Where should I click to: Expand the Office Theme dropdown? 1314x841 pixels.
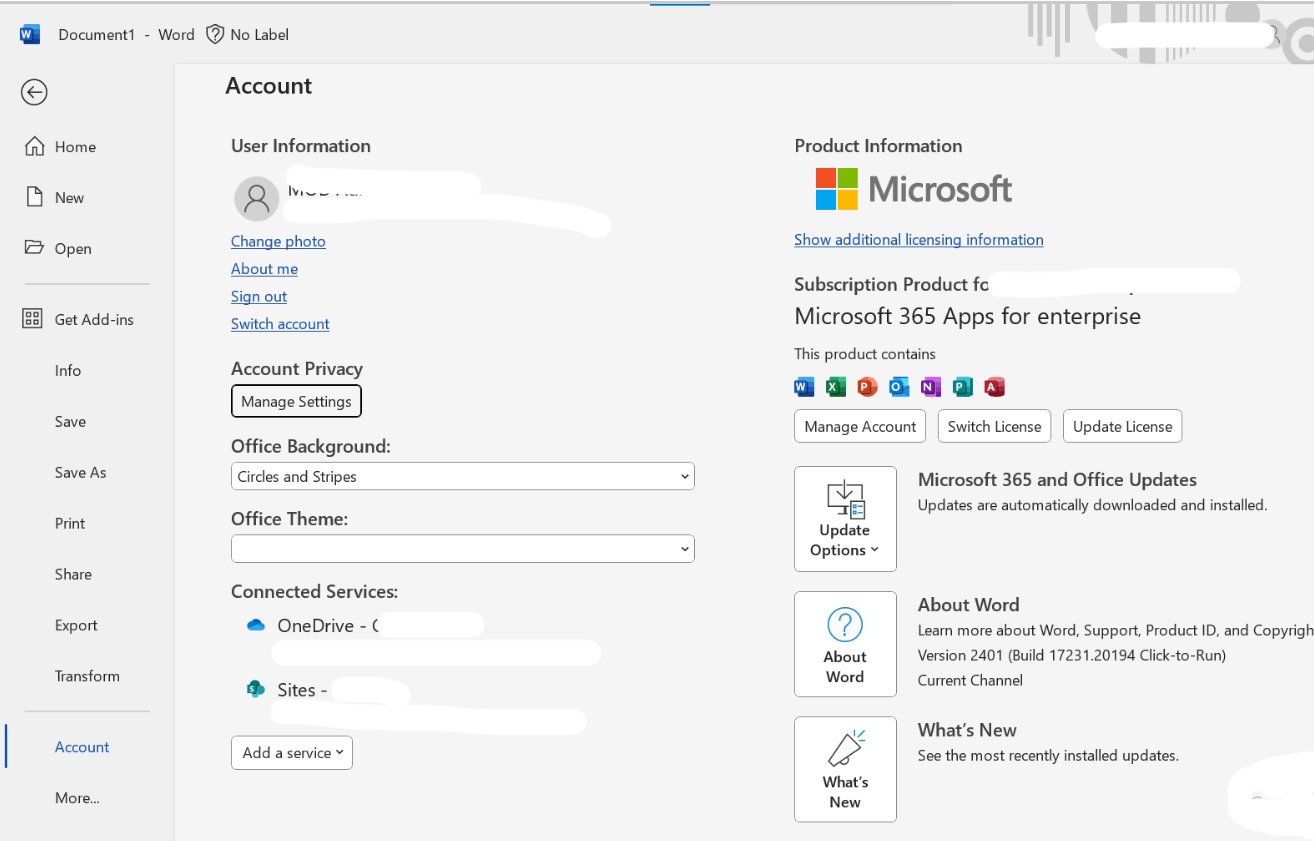pos(463,549)
